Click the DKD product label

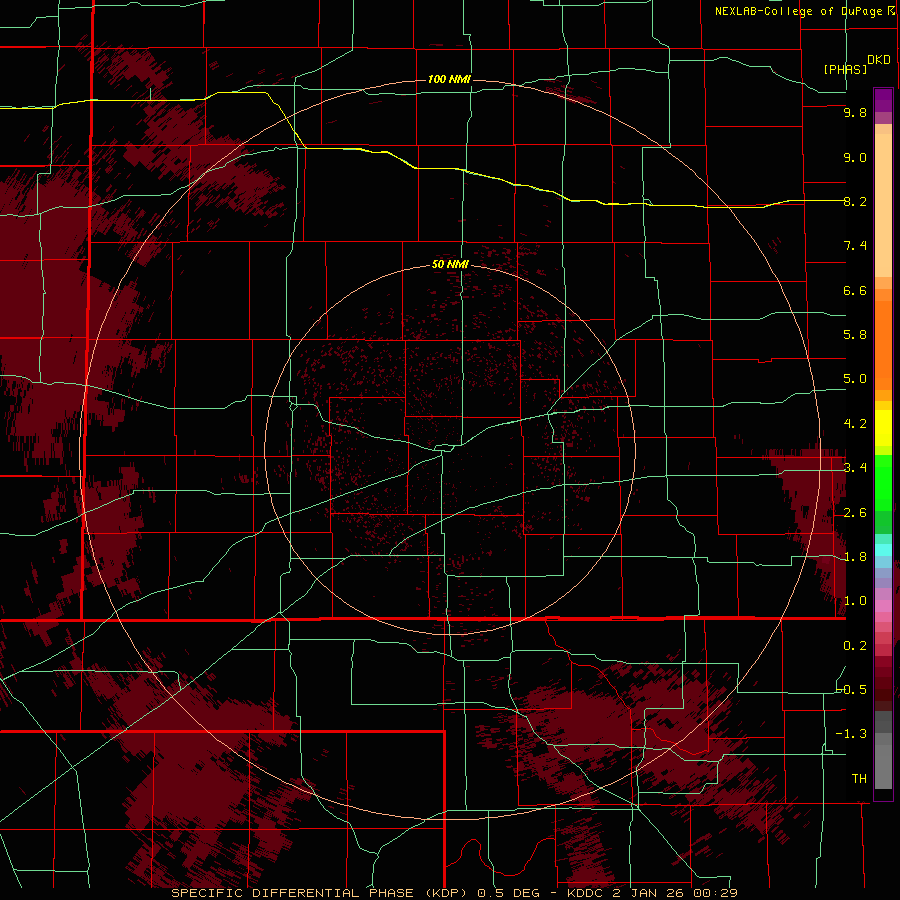(879, 59)
